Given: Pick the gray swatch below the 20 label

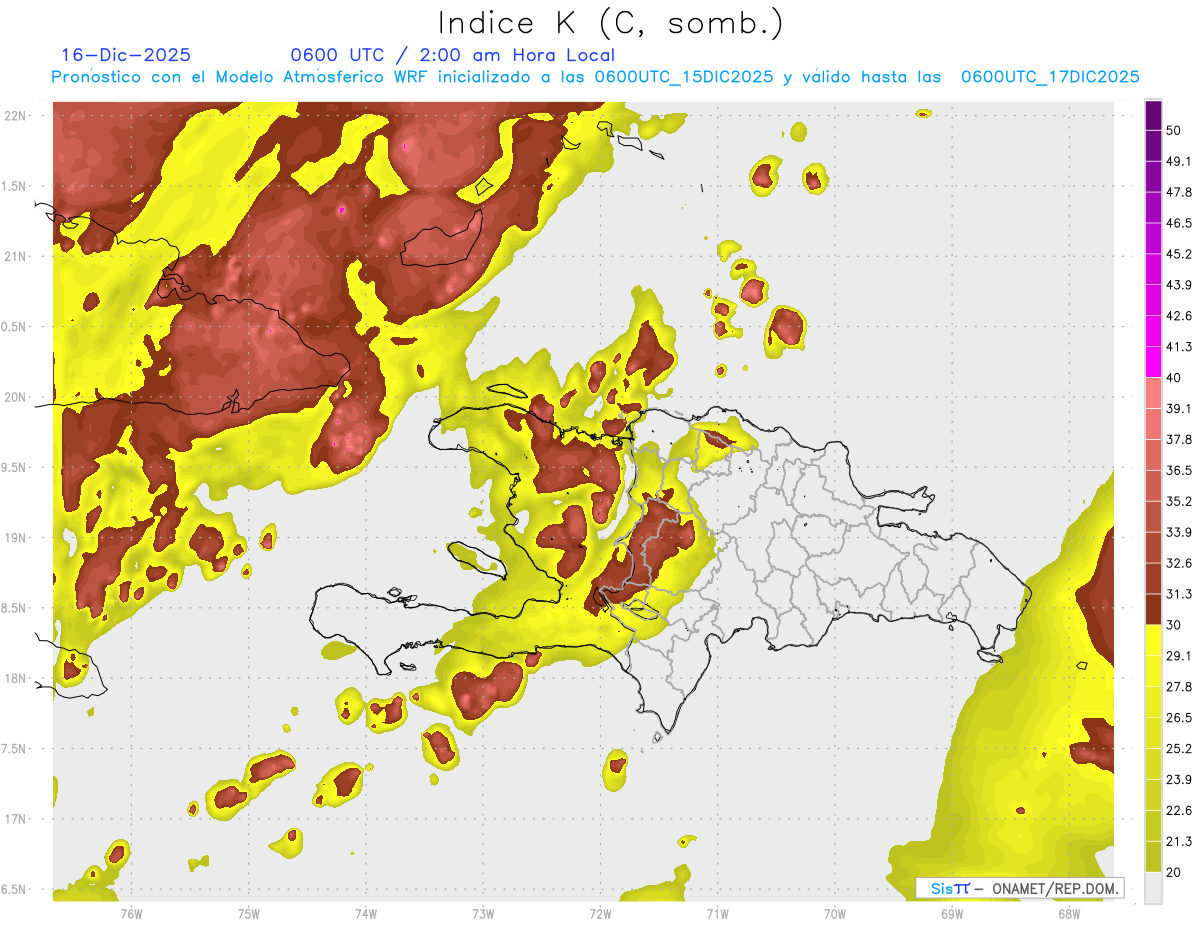Looking at the screenshot, I should point(1153,888).
